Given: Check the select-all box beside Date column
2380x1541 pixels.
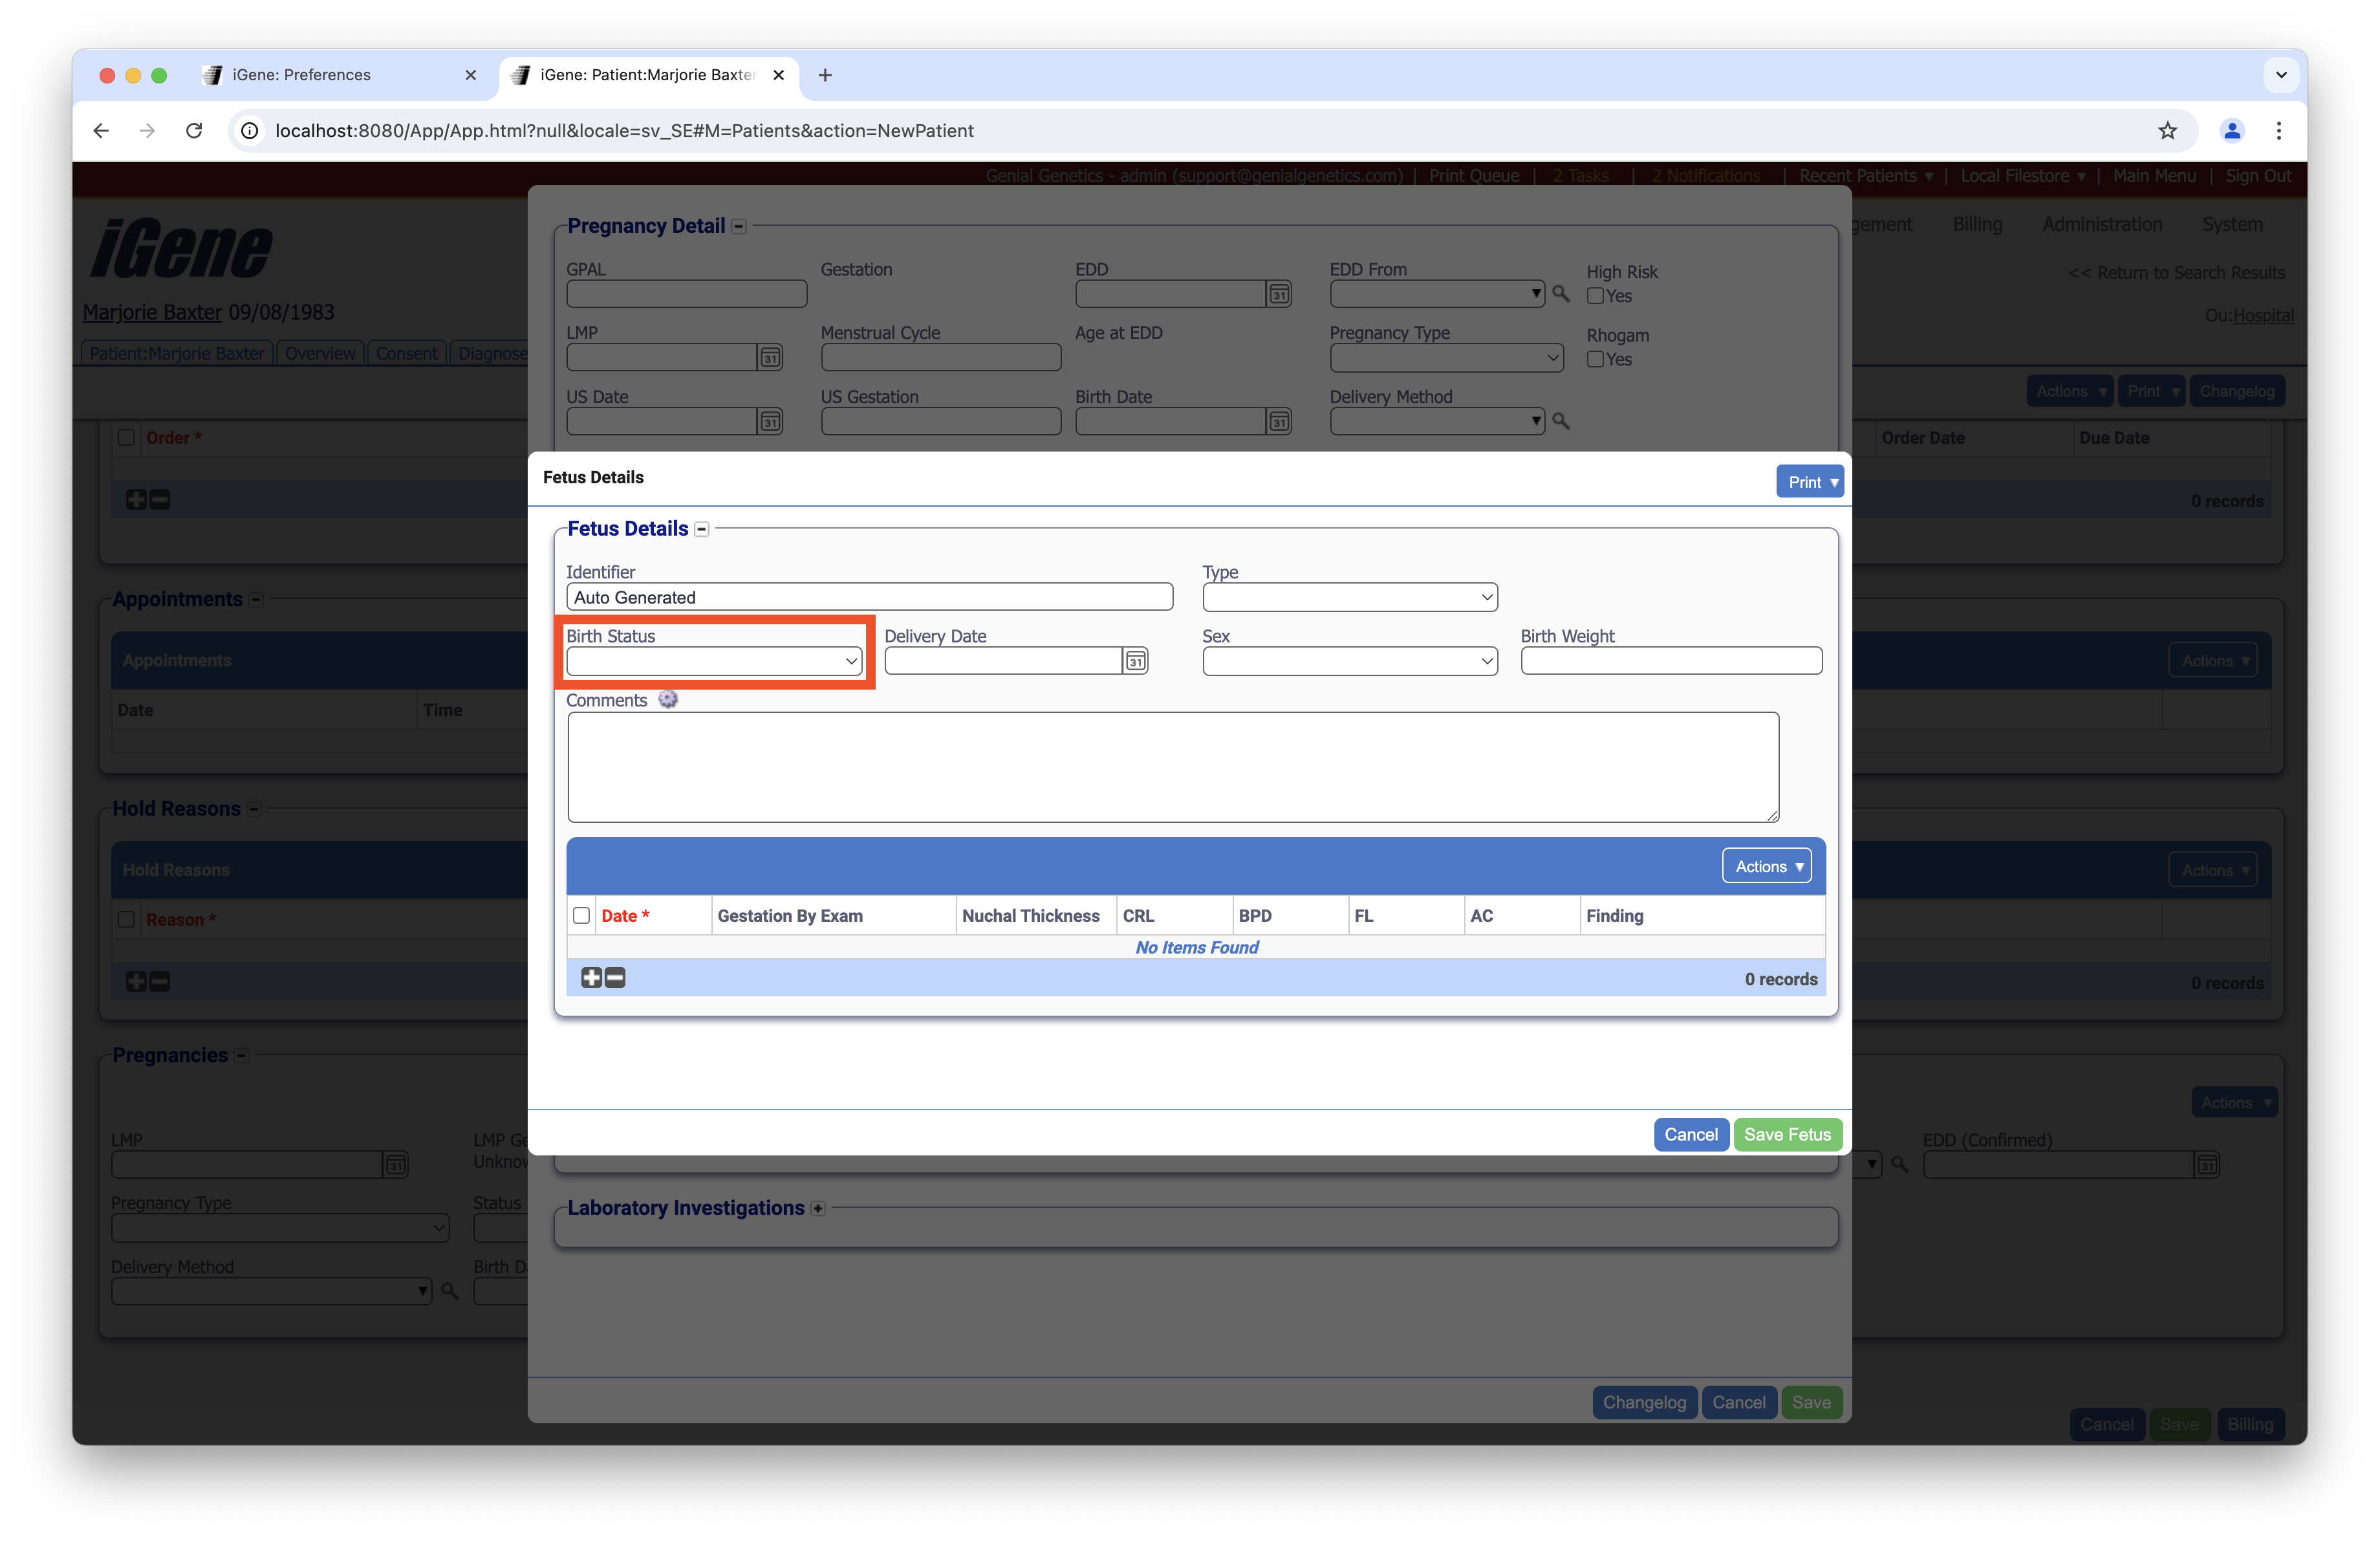Looking at the screenshot, I should coord(581,916).
